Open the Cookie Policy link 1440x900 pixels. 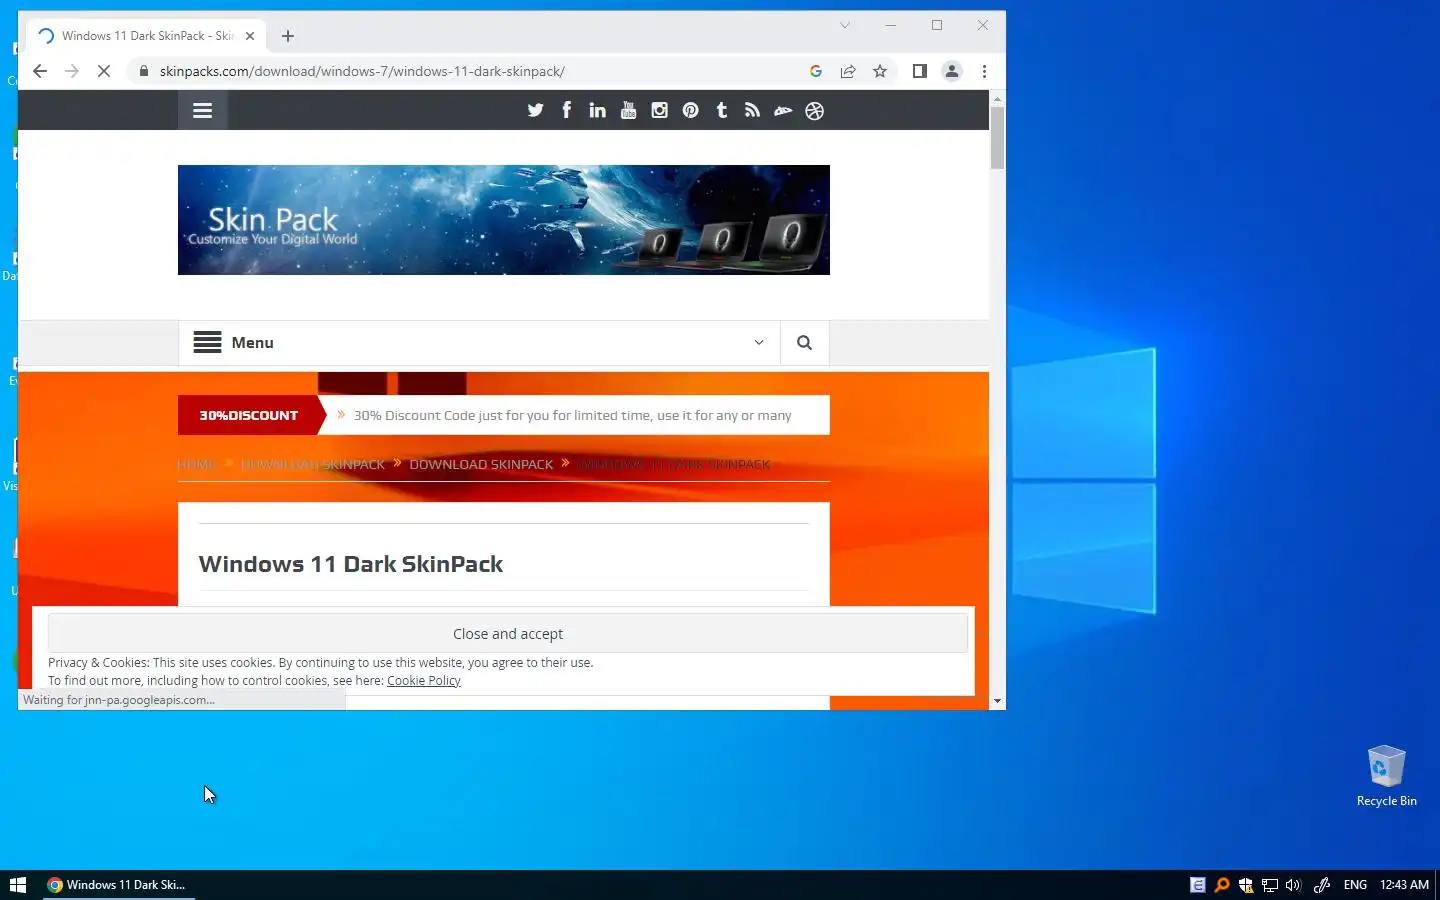click(x=423, y=680)
